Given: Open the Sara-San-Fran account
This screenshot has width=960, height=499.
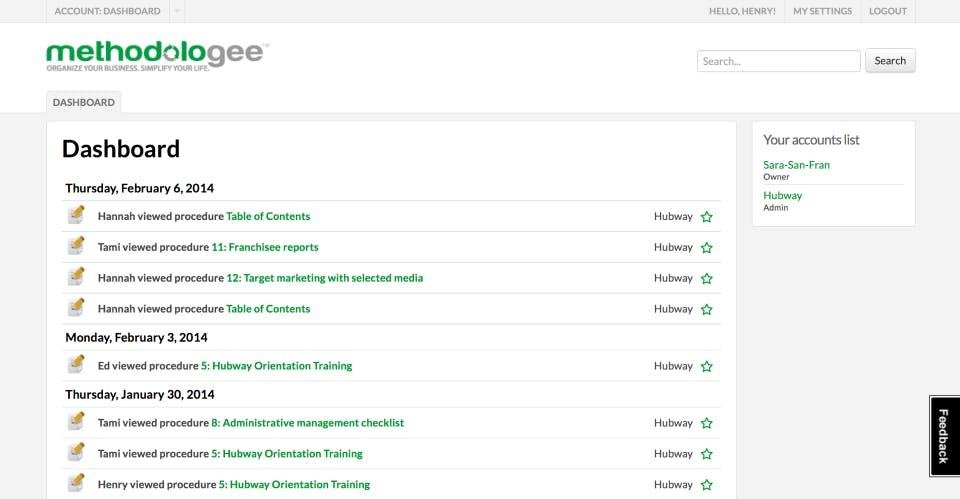Looking at the screenshot, I should click(796, 165).
